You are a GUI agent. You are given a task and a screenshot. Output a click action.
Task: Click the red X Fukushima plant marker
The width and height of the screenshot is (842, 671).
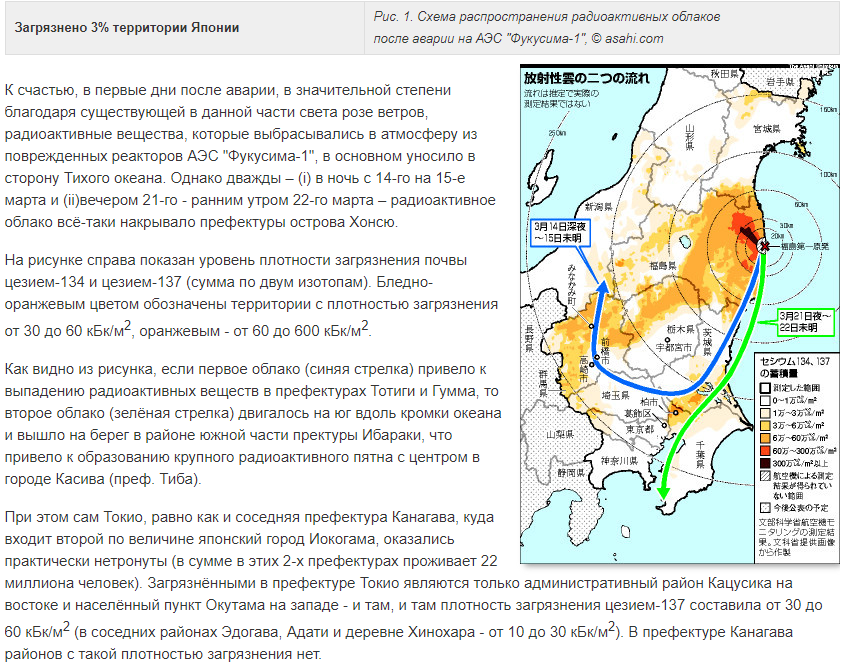pyautogui.click(x=764, y=246)
